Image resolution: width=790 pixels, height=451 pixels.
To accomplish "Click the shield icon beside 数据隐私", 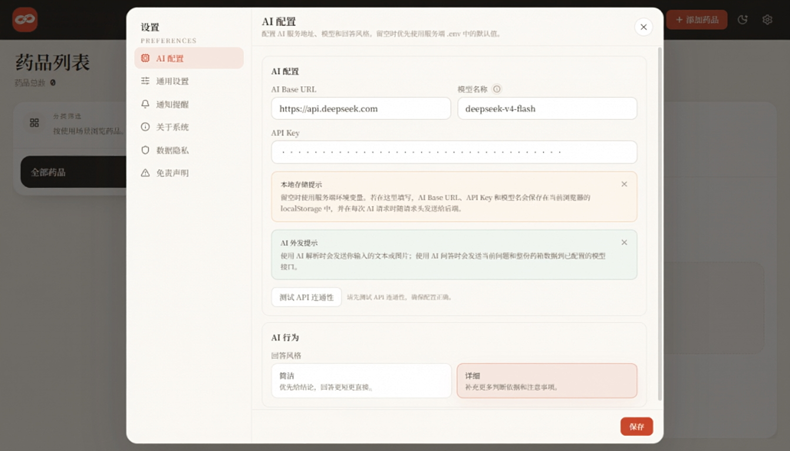I will (145, 150).
